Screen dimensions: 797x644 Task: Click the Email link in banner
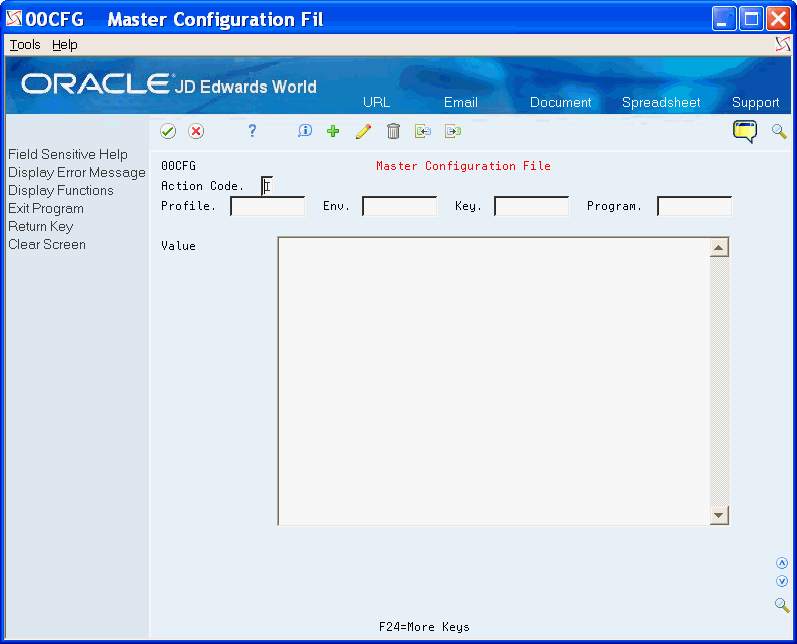click(461, 102)
